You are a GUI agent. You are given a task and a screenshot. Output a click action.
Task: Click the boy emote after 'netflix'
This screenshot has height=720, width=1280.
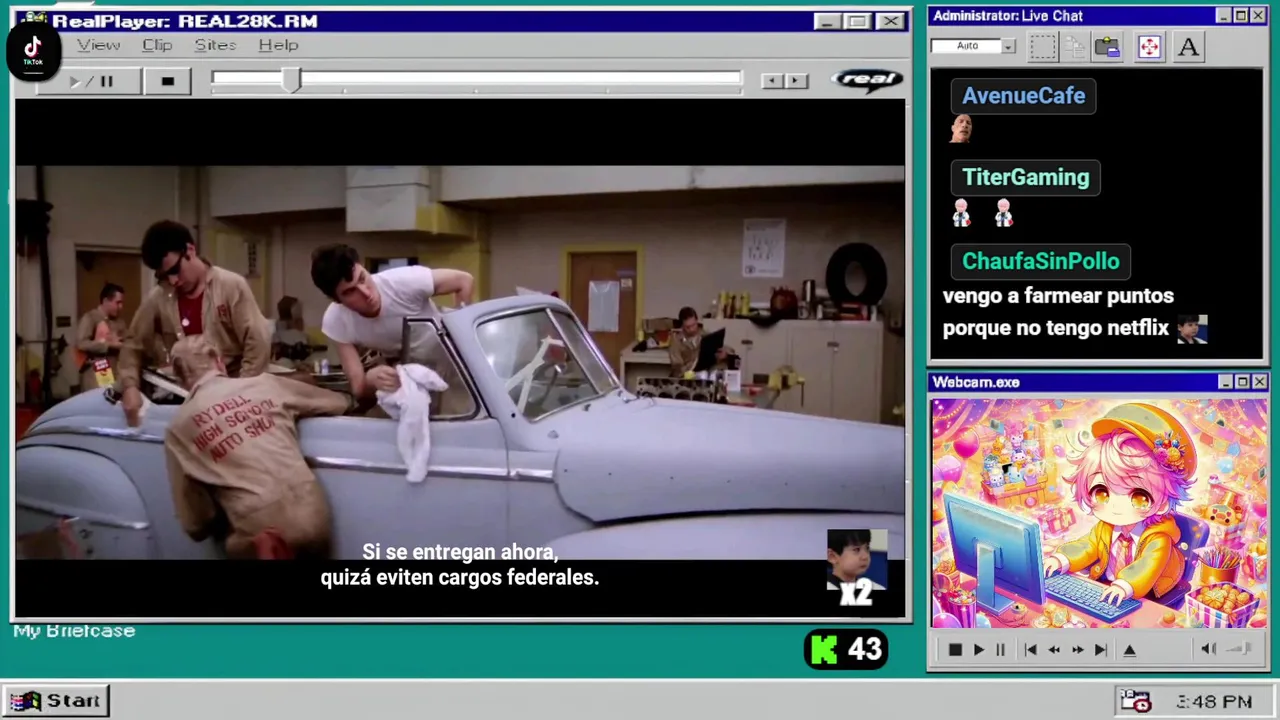click(x=1192, y=329)
